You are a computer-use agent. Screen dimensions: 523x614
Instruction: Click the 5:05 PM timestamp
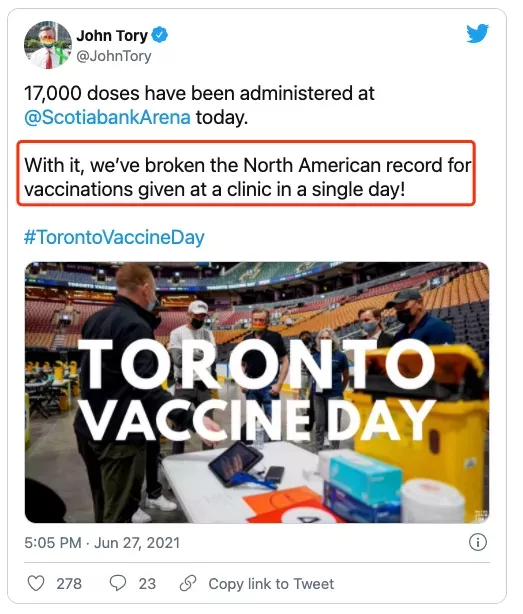53,543
